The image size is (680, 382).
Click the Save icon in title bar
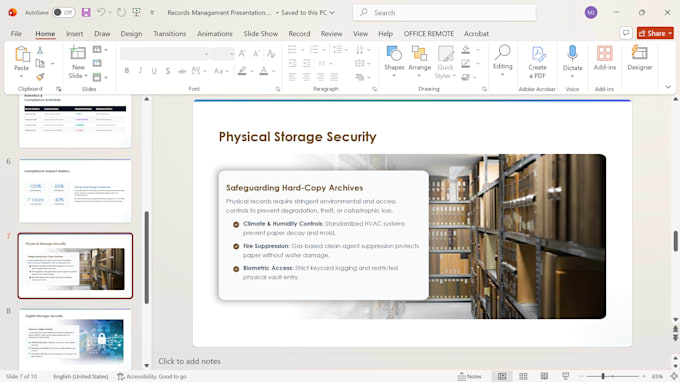pyautogui.click(x=86, y=13)
